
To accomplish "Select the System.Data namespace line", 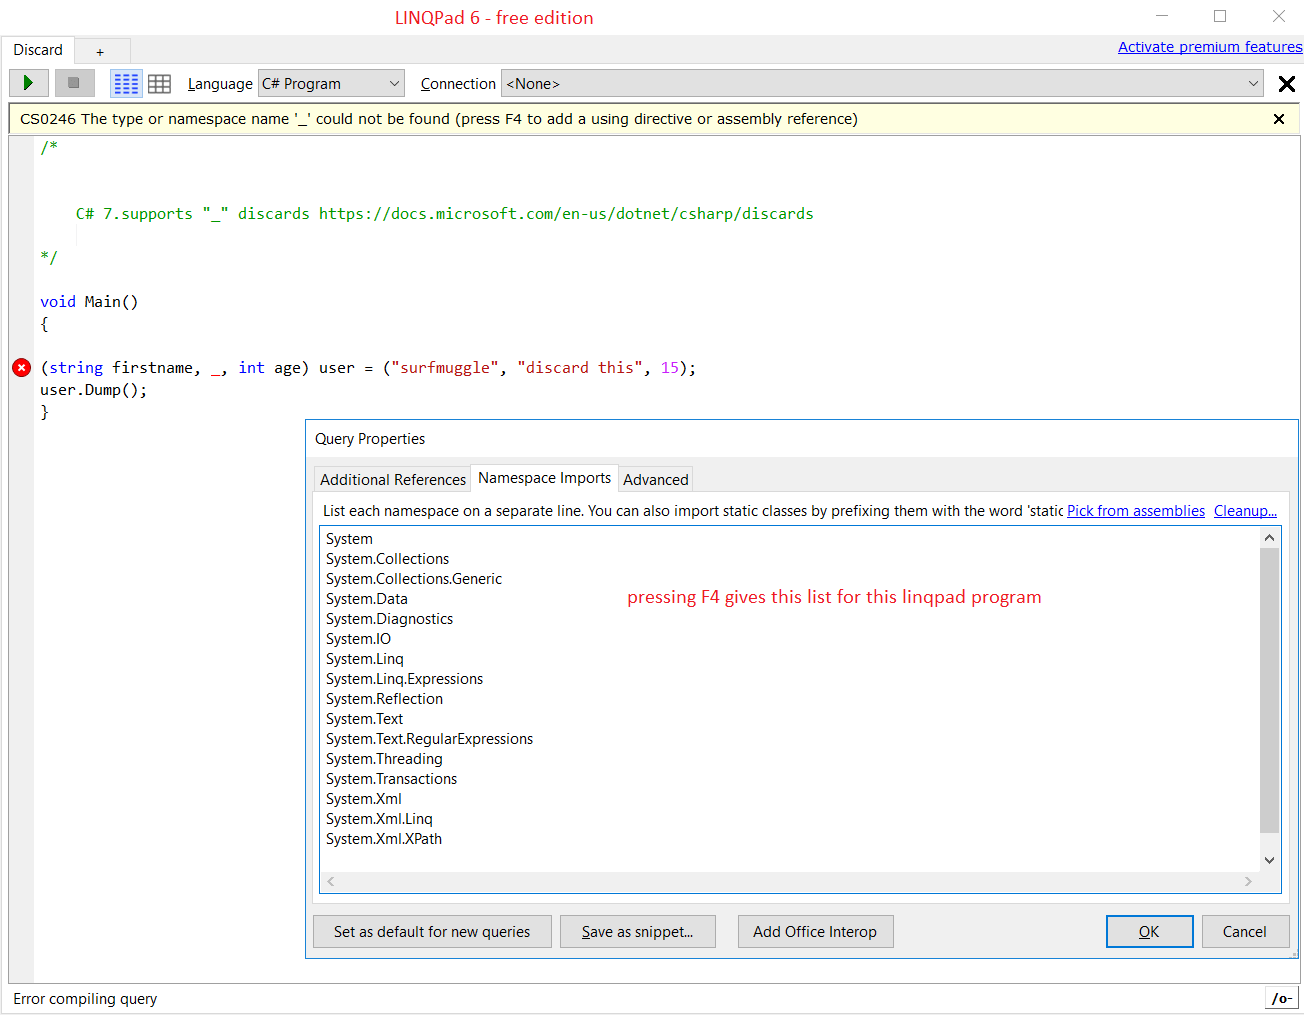I will click(x=367, y=599).
